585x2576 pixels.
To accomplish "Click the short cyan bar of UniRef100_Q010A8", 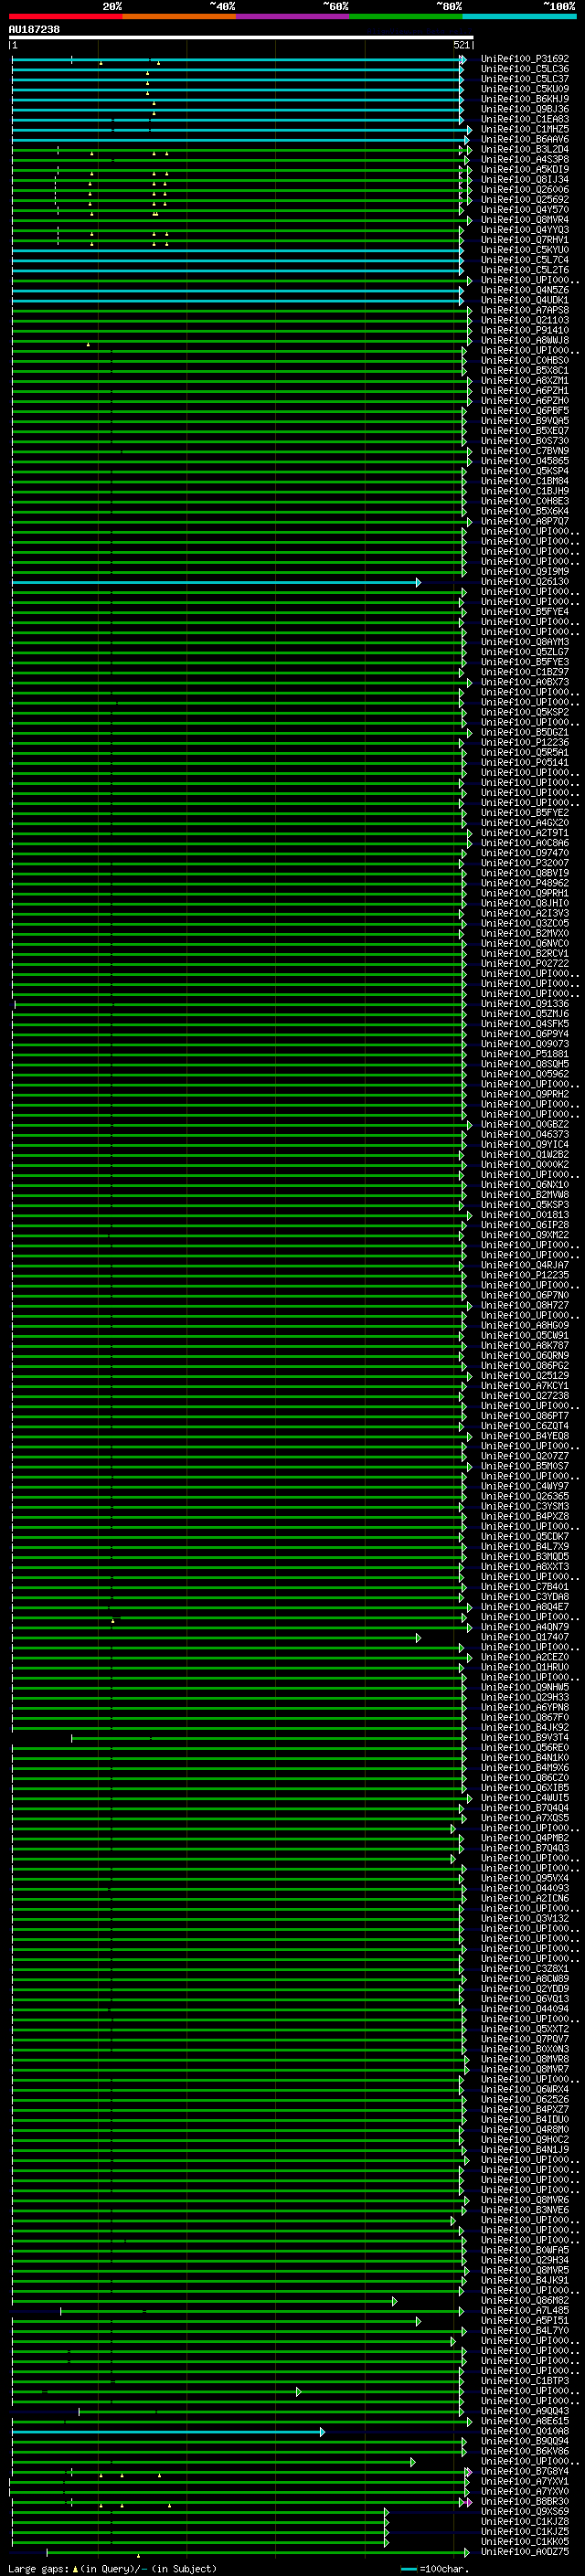I will click(x=166, y=2431).
